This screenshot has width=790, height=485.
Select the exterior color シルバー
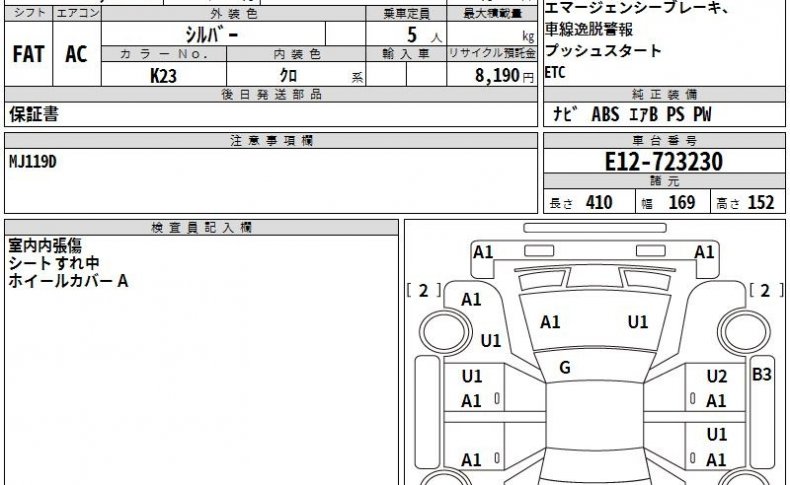(212, 35)
